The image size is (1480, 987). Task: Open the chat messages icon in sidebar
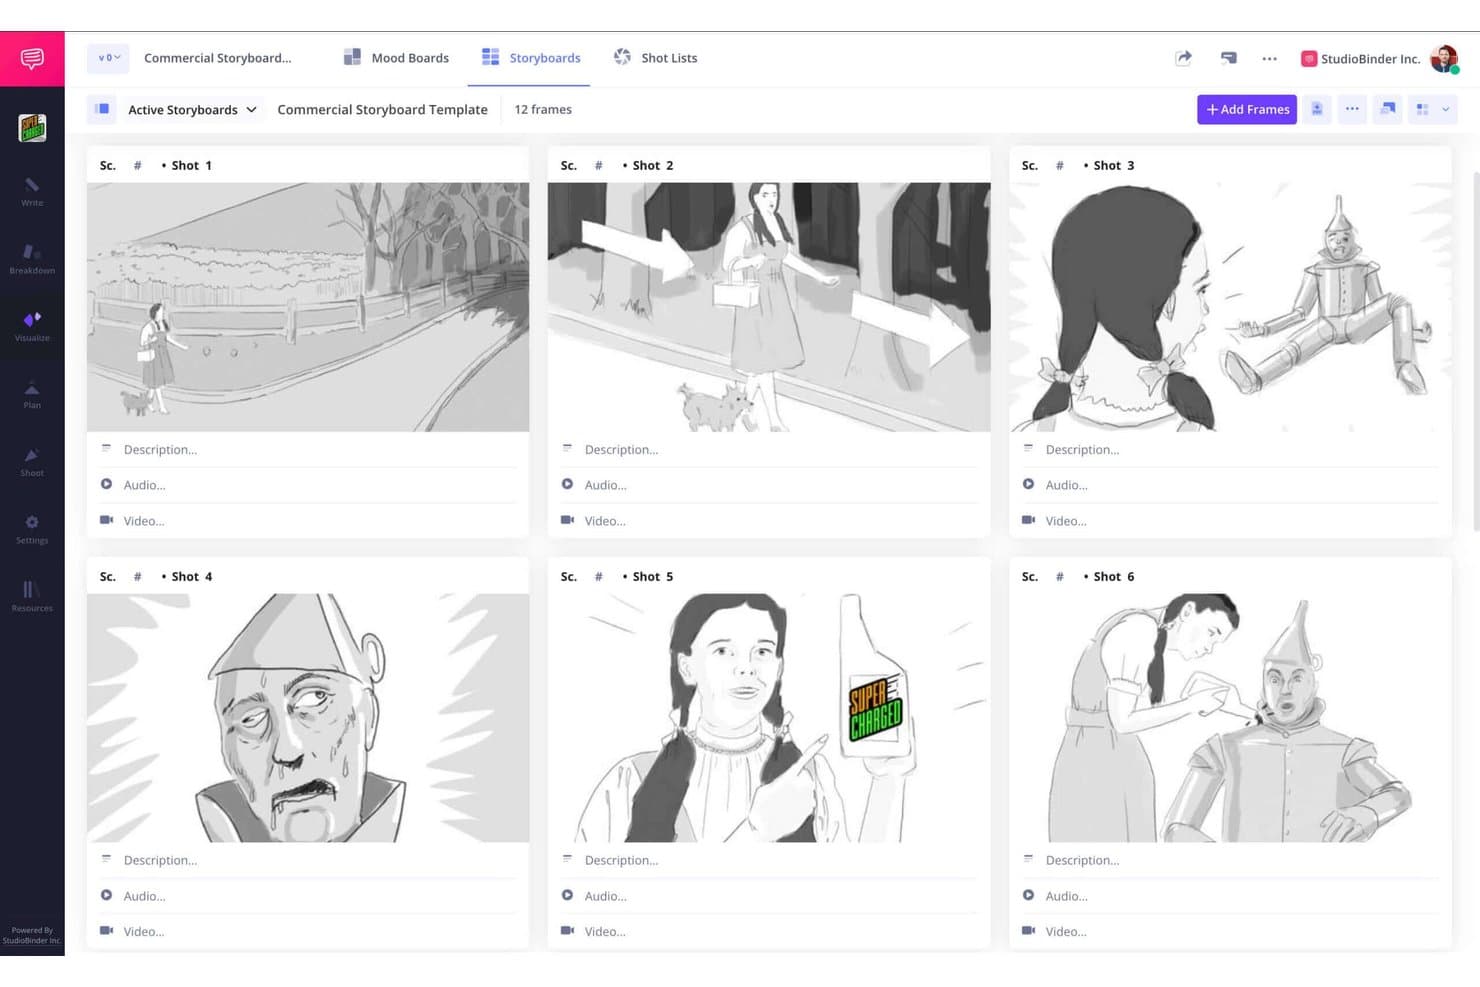coord(32,58)
